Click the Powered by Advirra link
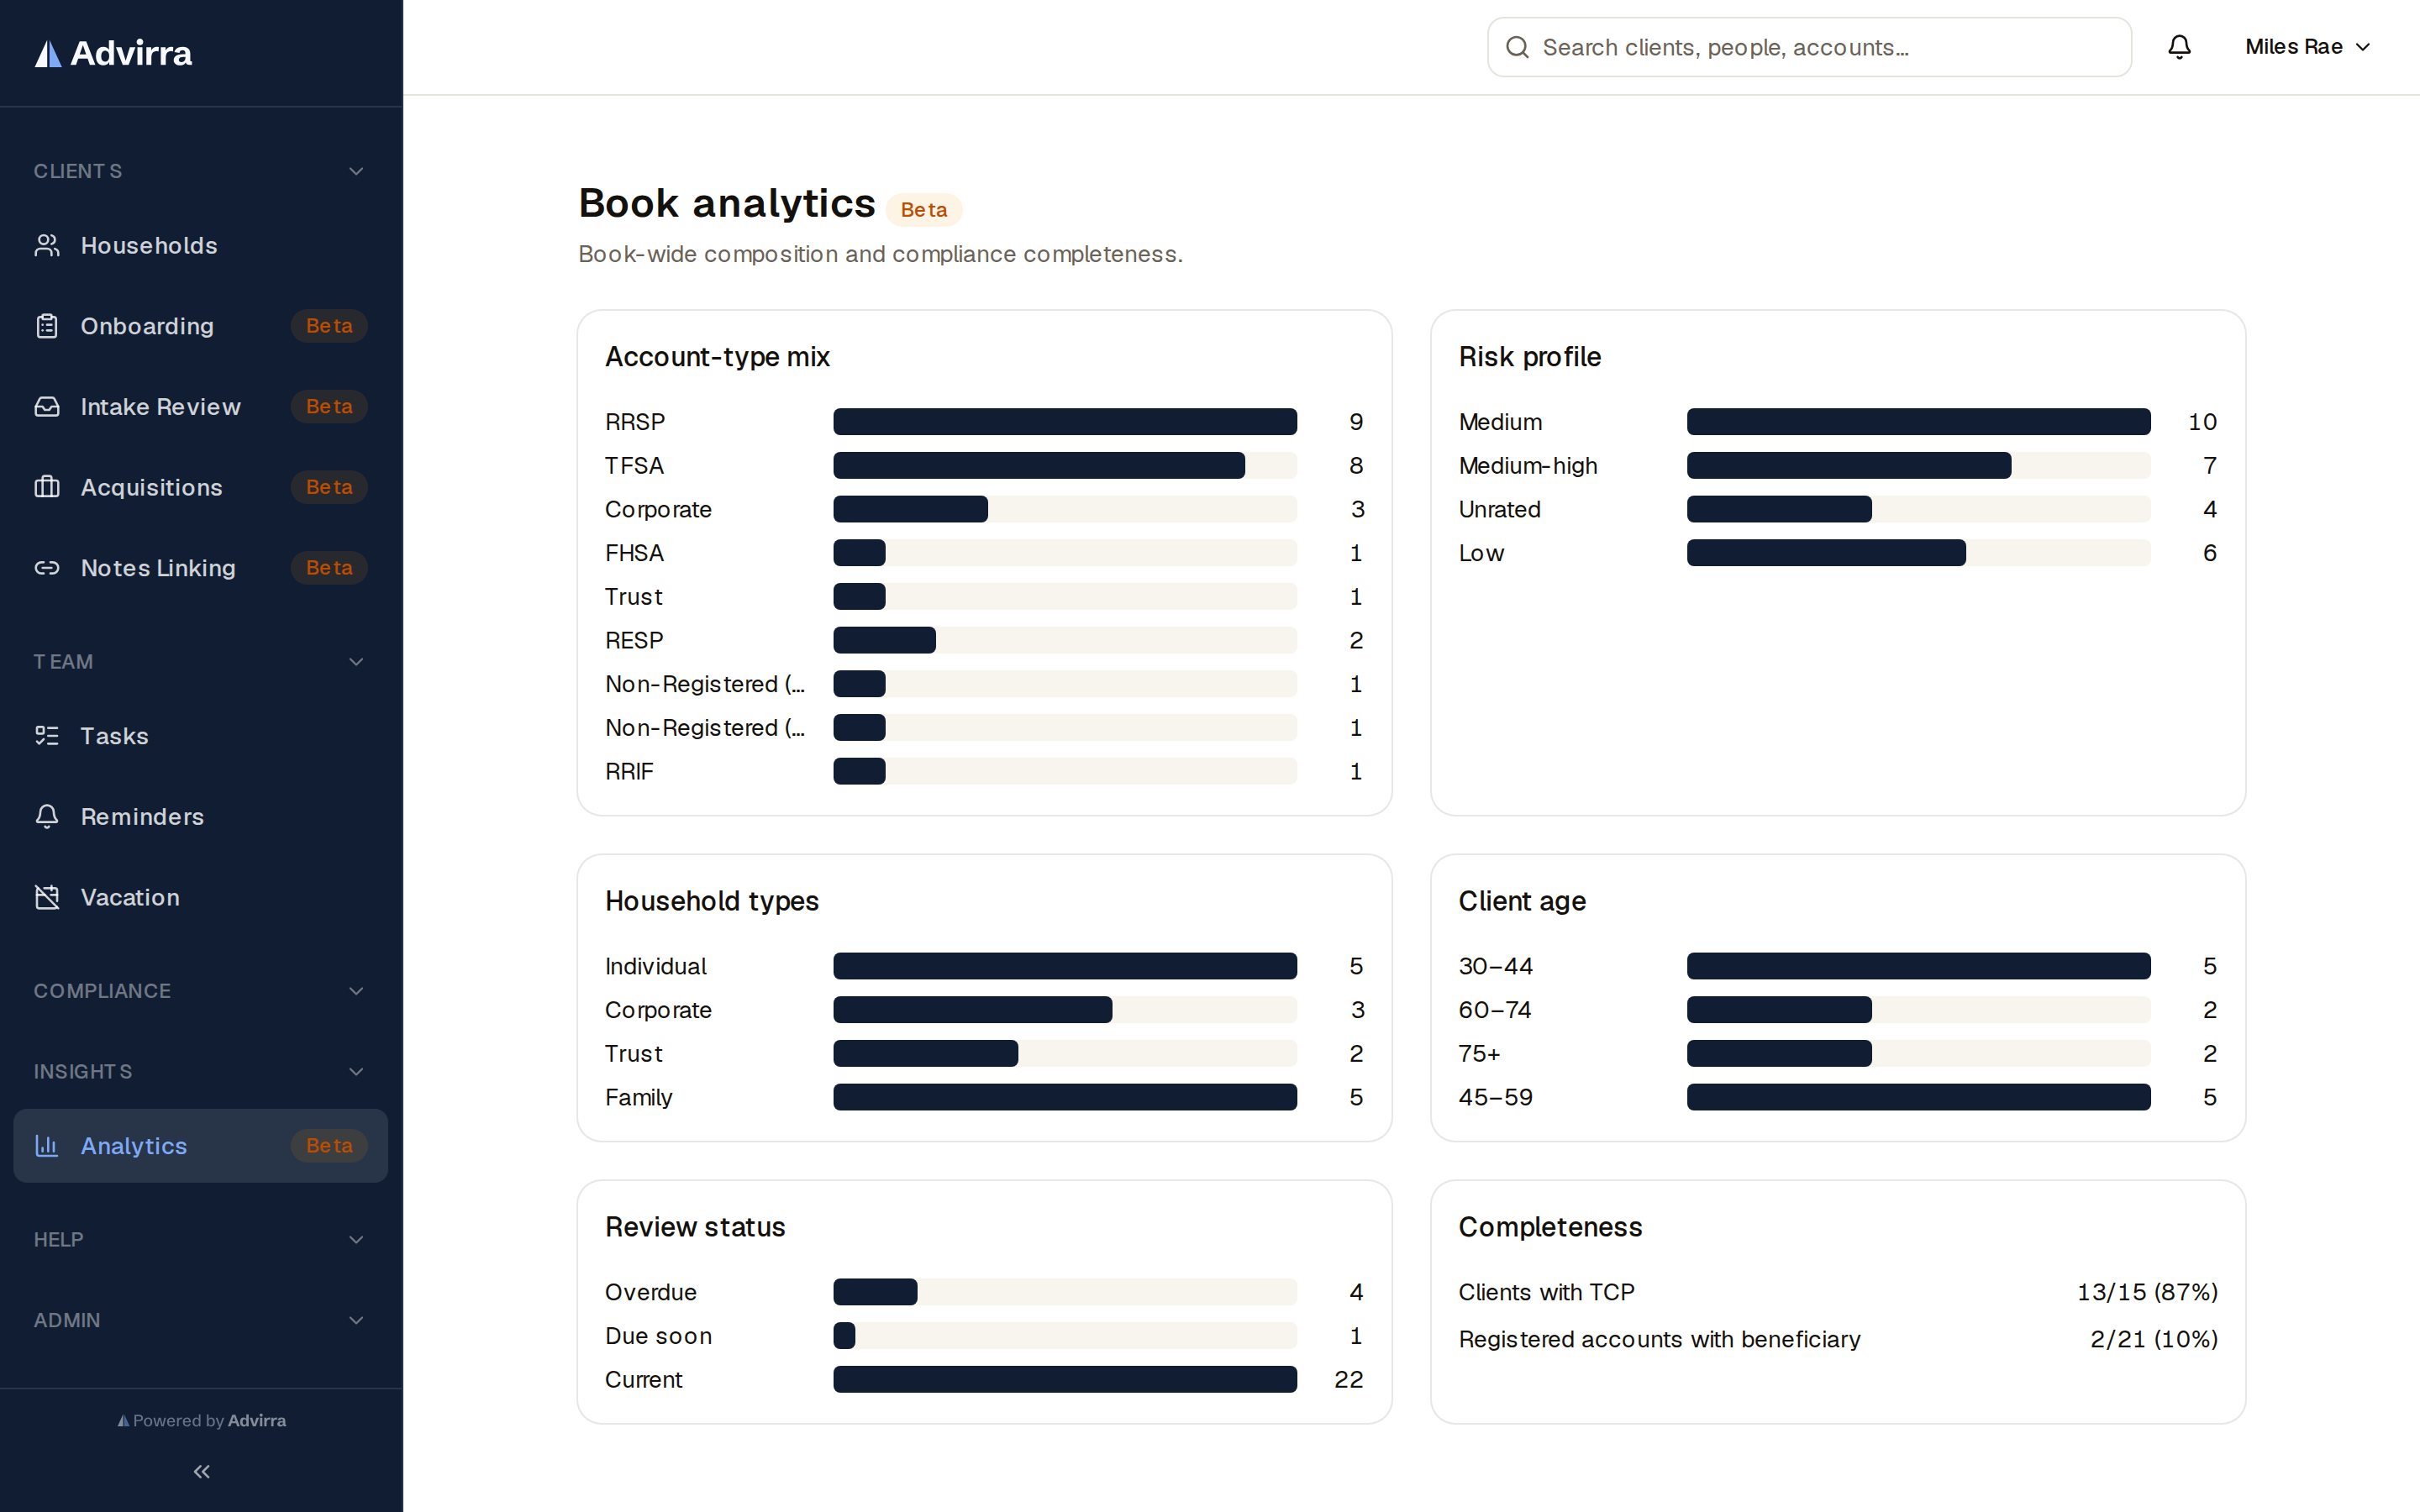Image resolution: width=2420 pixels, height=1512 pixels. pyautogui.click(x=201, y=1420)
